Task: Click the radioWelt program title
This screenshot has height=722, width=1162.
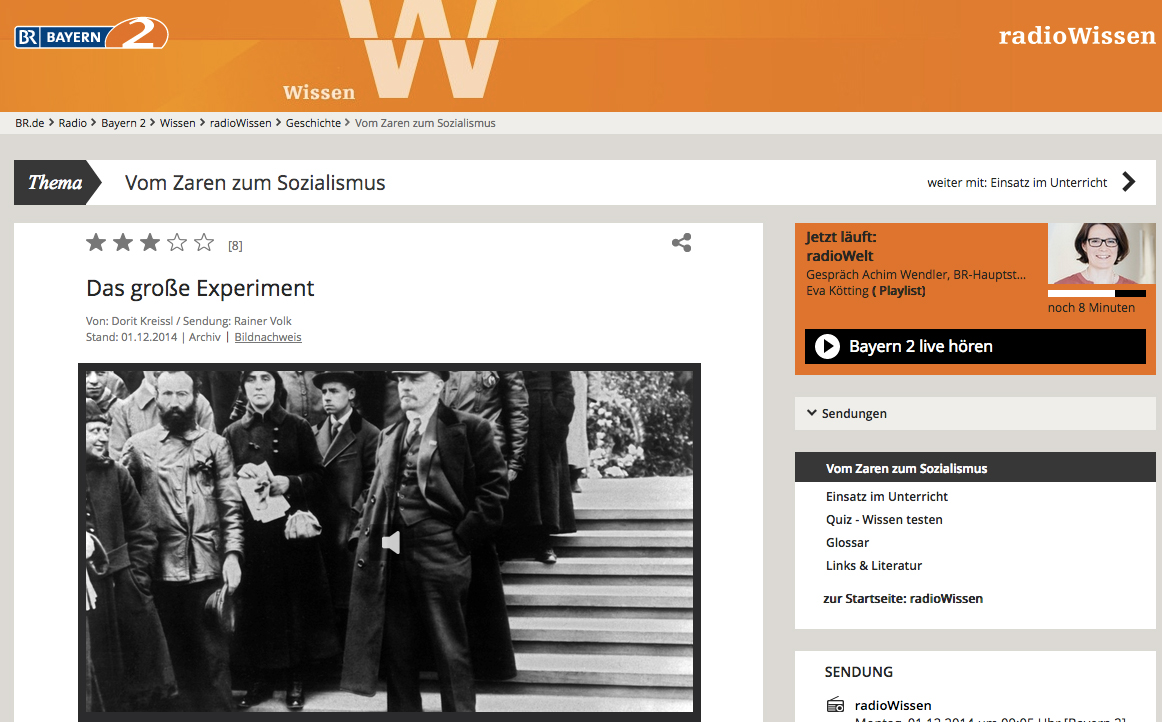Action: [x=840, y=256]
